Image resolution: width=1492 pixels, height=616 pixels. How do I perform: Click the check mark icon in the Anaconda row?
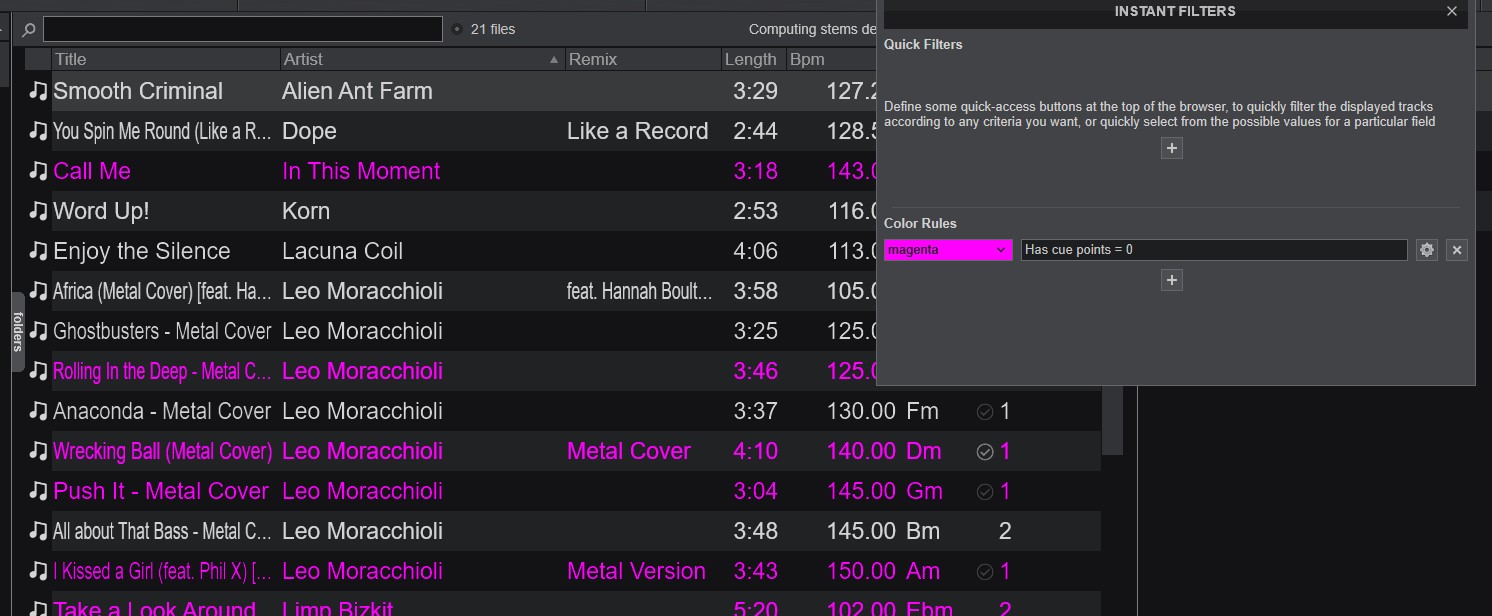pos(984,411)
